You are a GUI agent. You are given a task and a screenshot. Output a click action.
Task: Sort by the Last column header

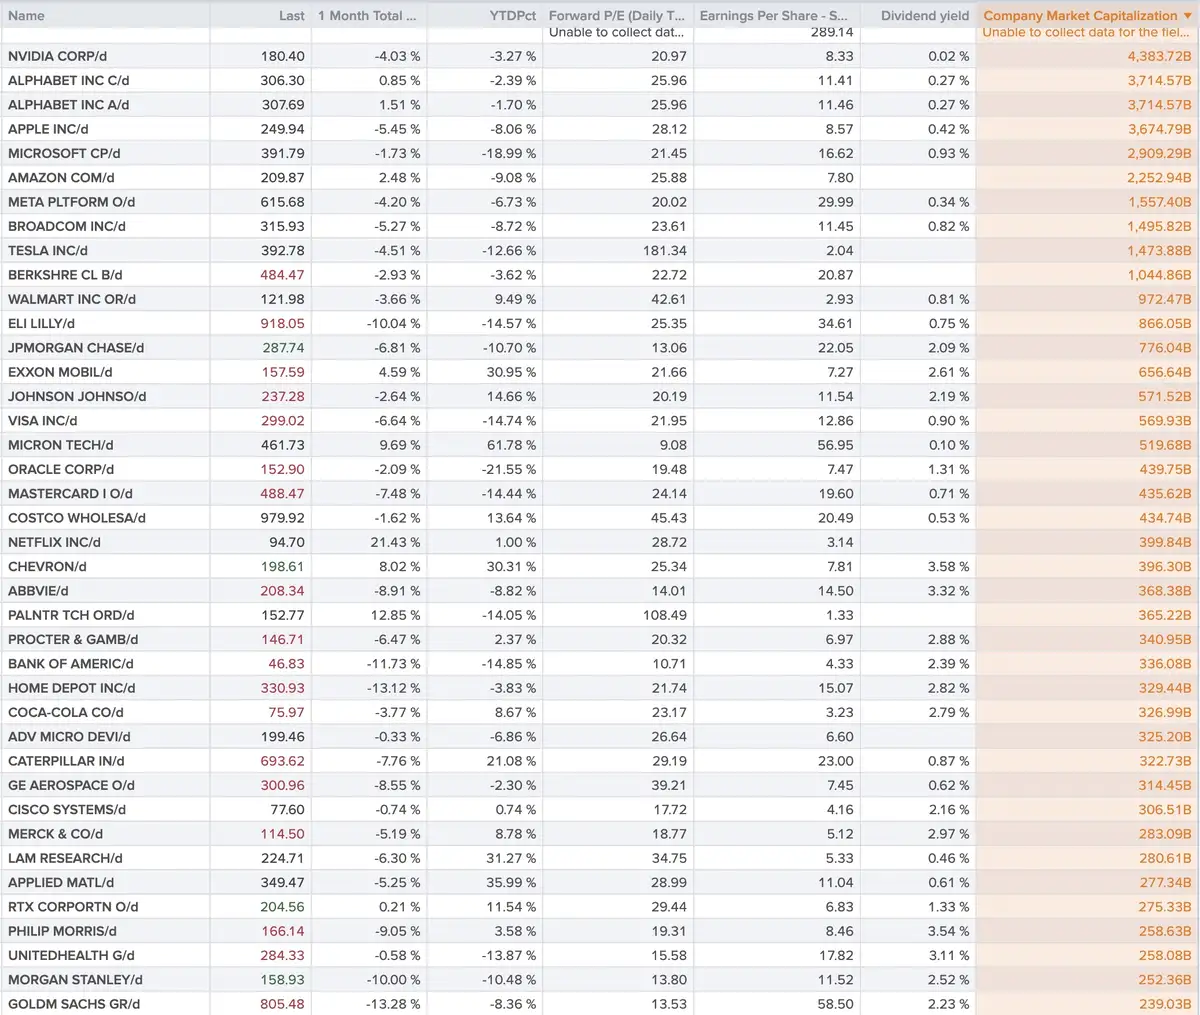[x=260, y=15]
